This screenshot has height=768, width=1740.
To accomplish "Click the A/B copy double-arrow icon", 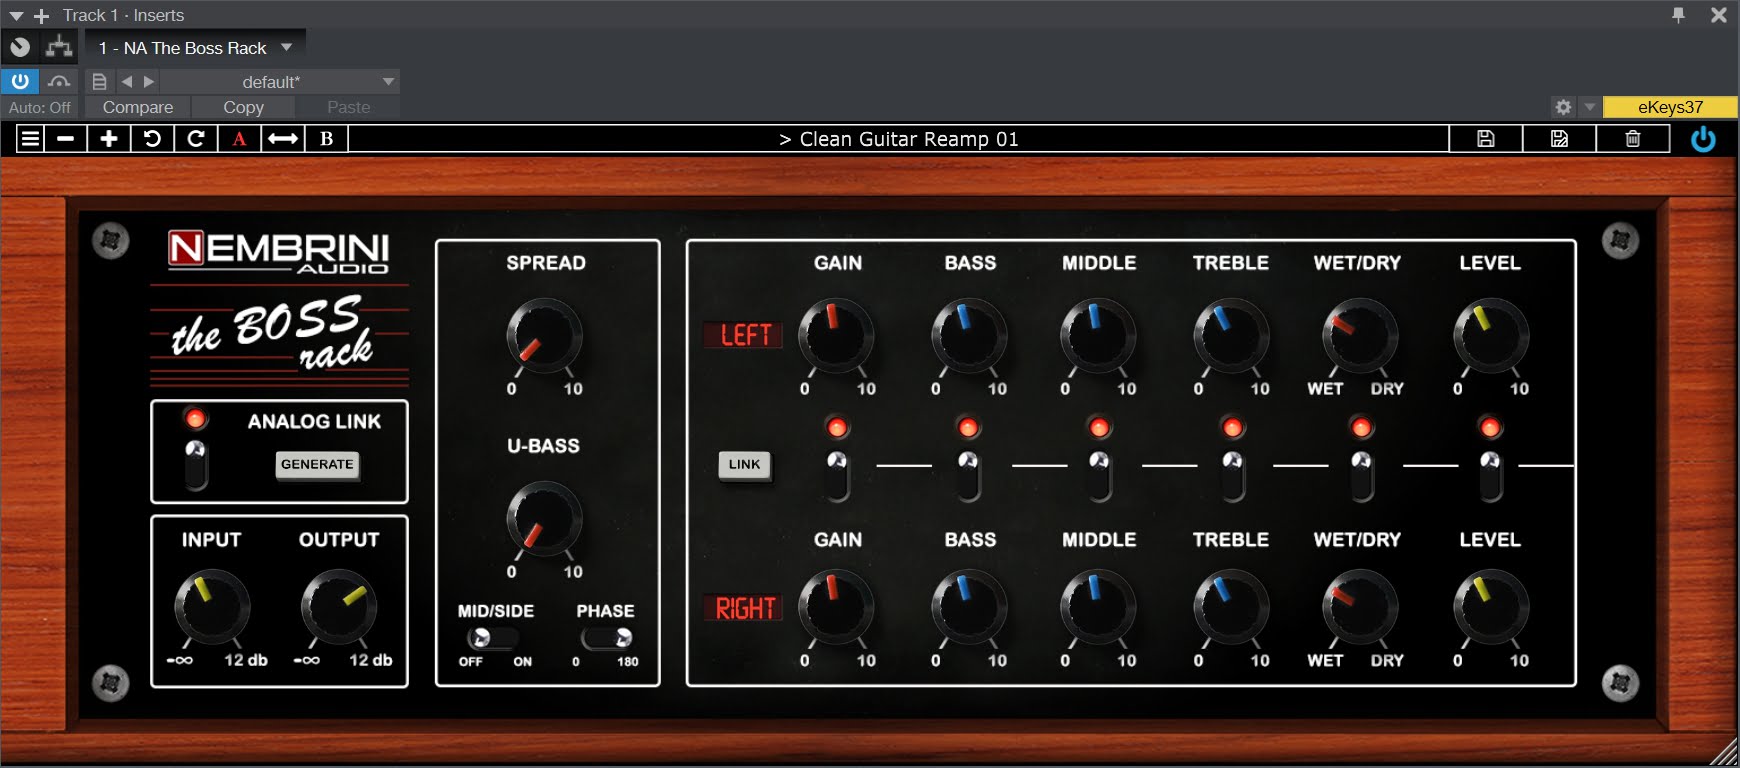I will point(283,139).
